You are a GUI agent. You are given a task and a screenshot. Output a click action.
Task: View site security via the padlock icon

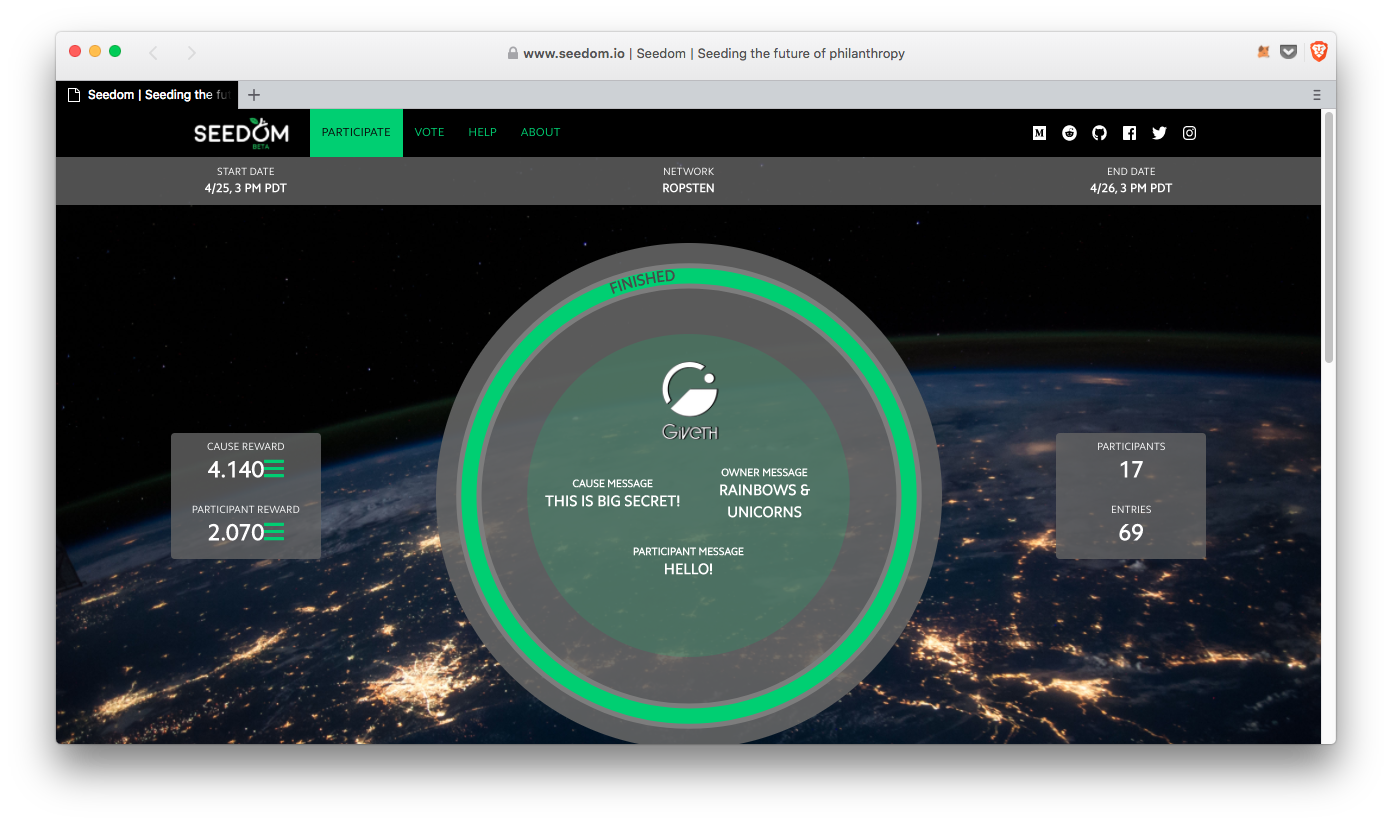coord(511,53)
